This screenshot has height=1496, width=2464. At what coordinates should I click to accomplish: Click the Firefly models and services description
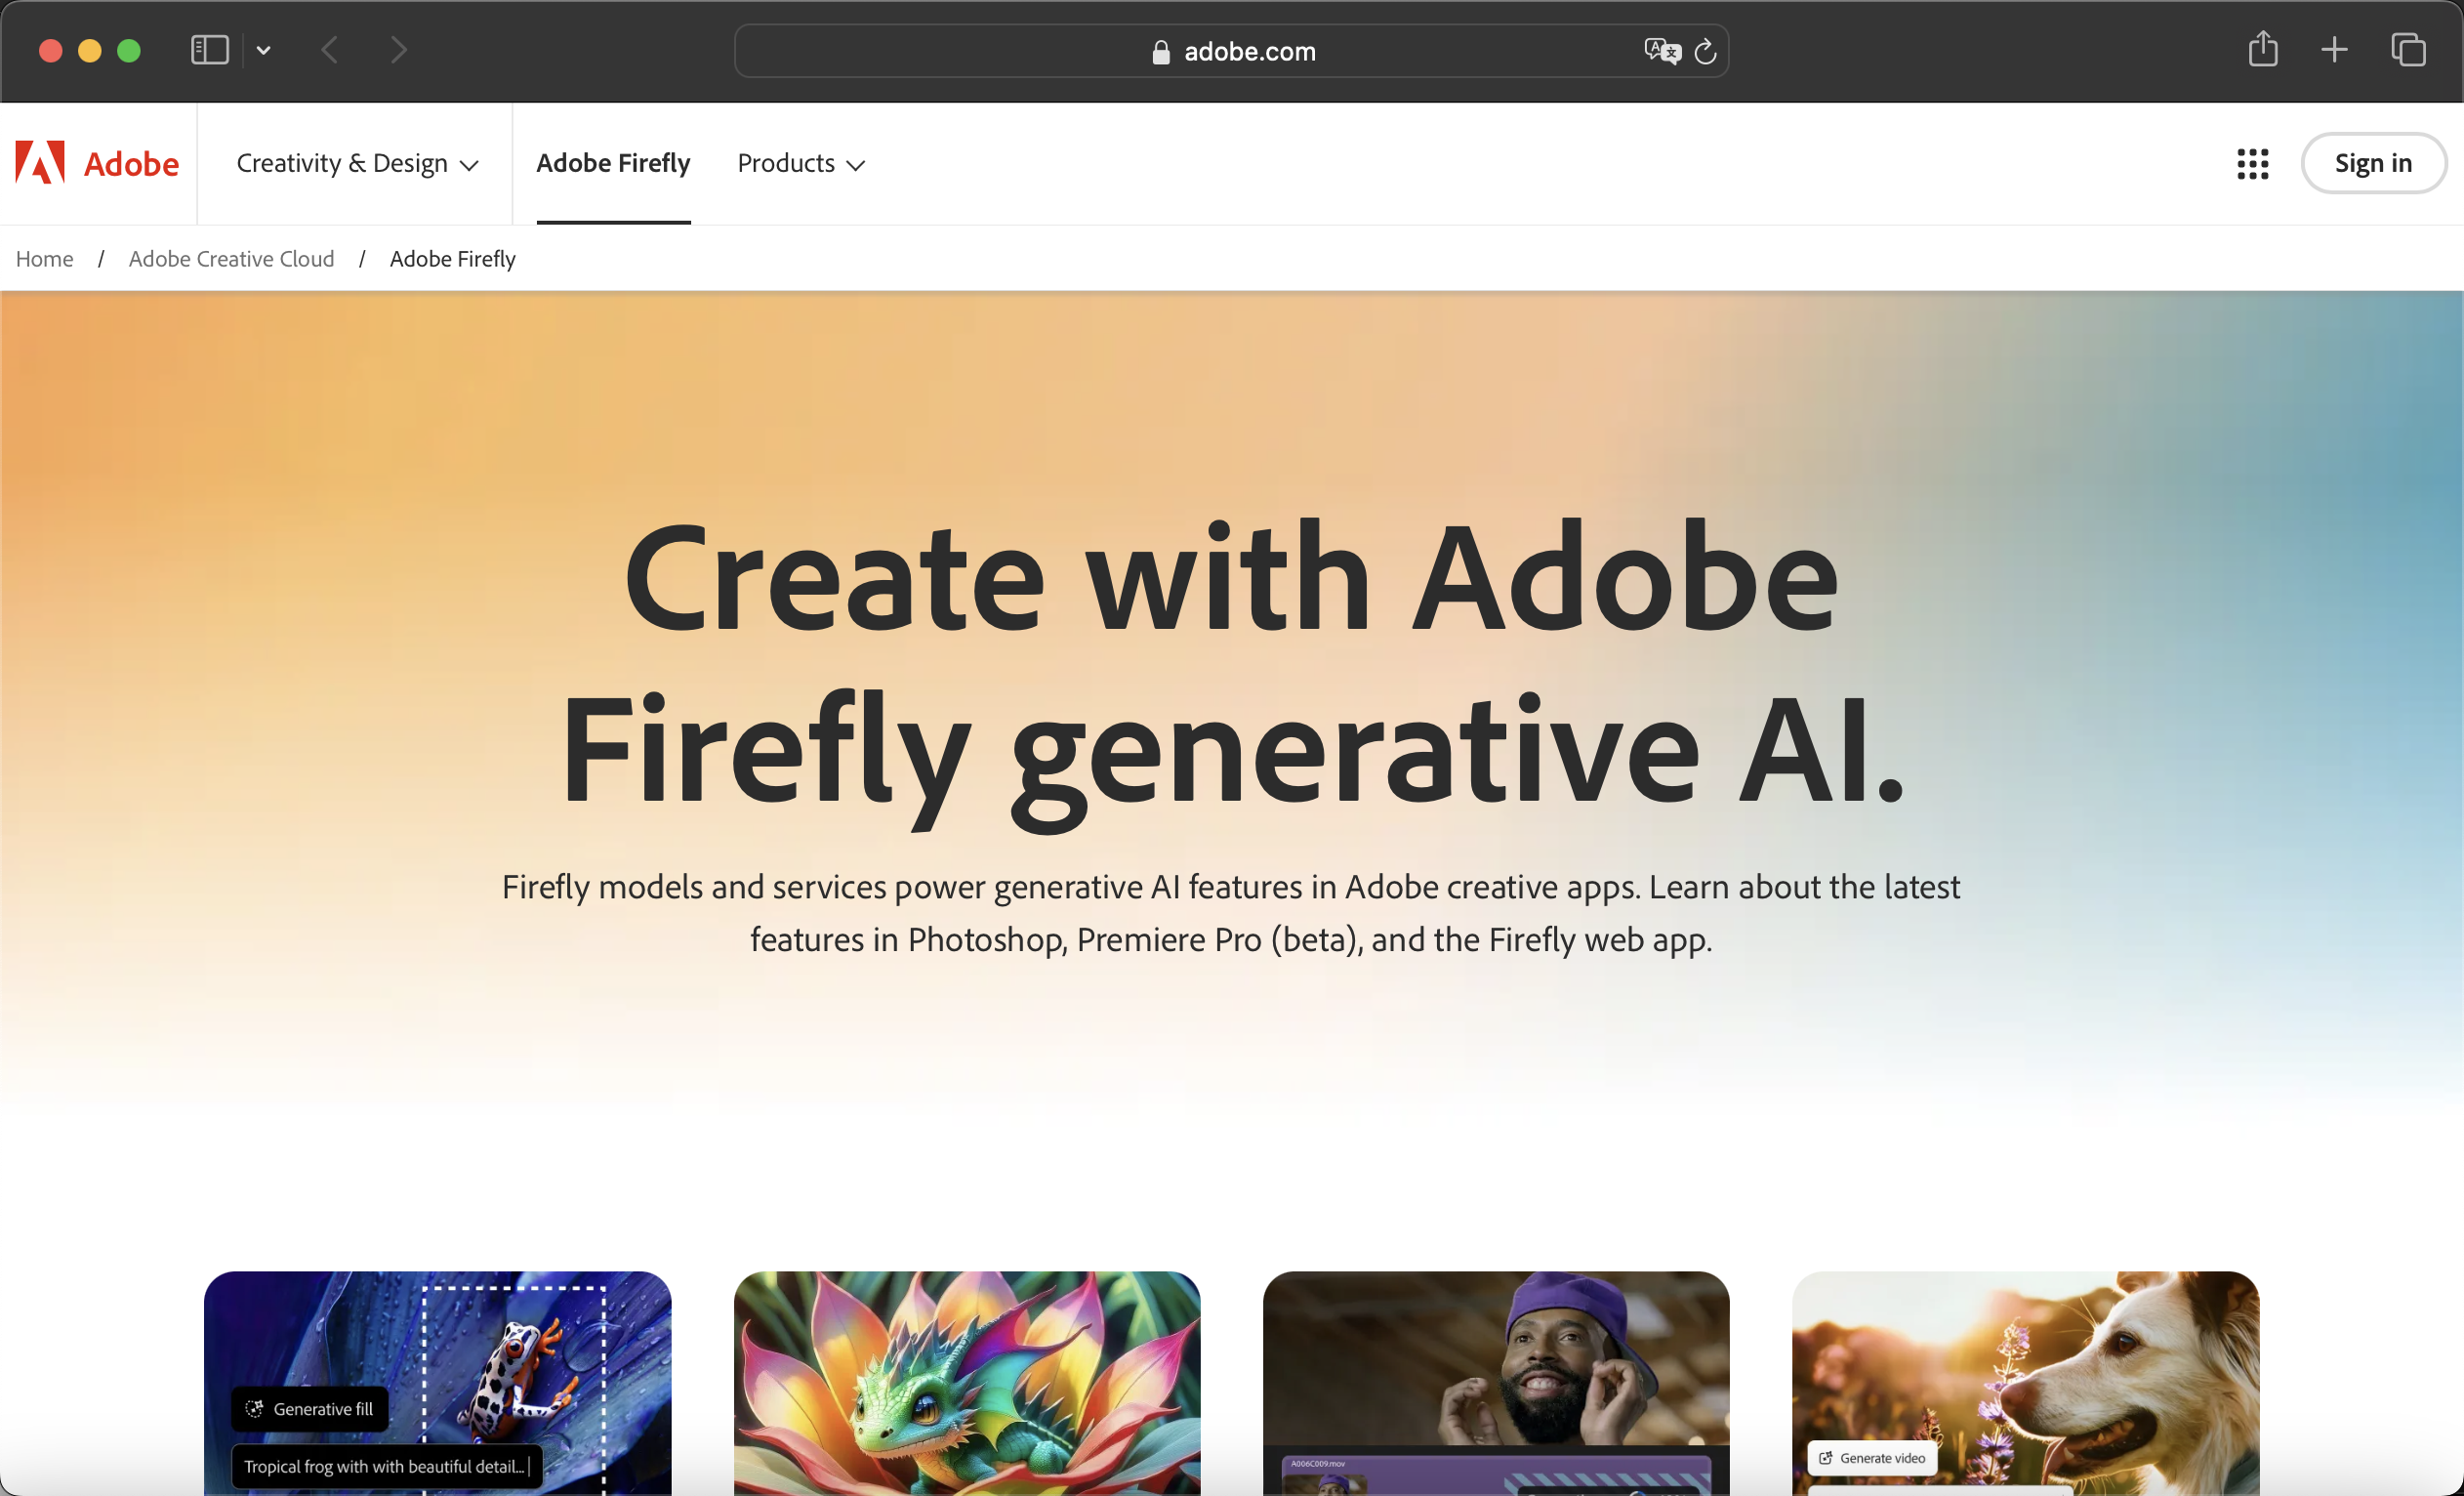tap(1231, 913)
